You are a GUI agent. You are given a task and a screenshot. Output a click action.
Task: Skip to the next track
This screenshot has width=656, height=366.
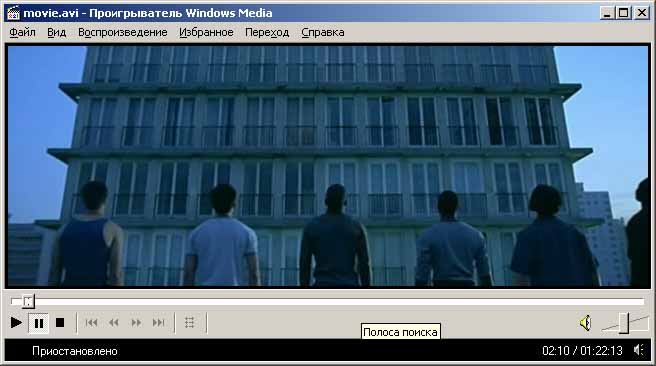tap(159, 322)
